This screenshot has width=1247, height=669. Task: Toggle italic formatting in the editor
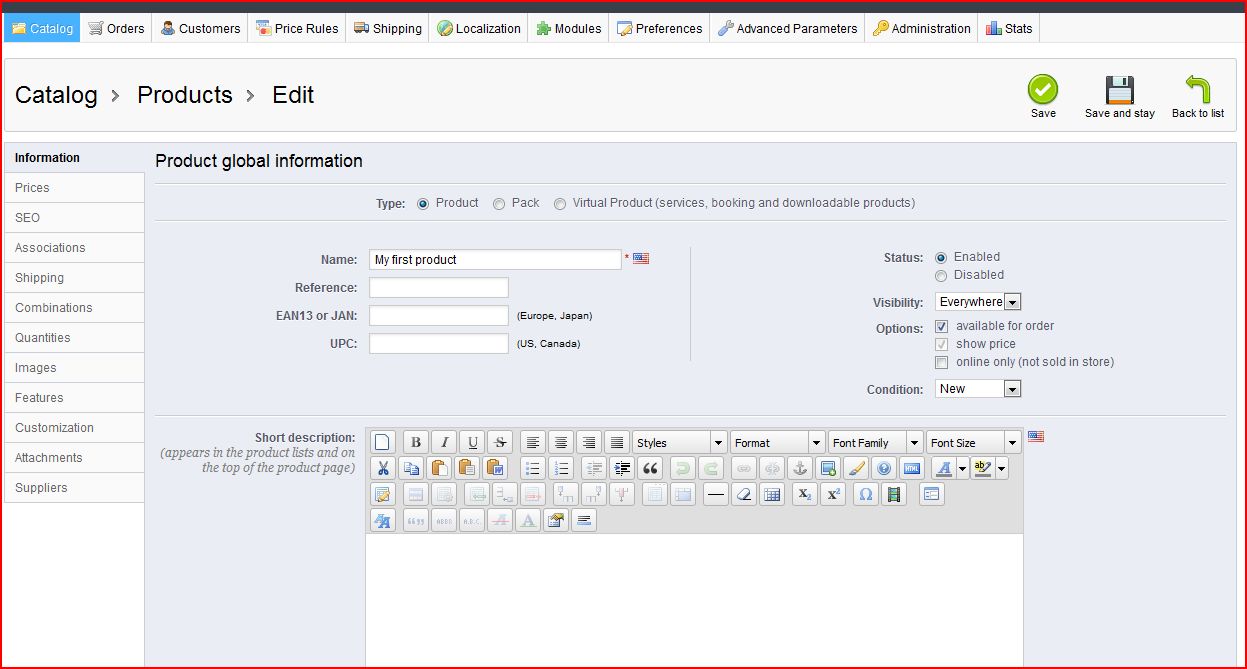pos(444,442)
